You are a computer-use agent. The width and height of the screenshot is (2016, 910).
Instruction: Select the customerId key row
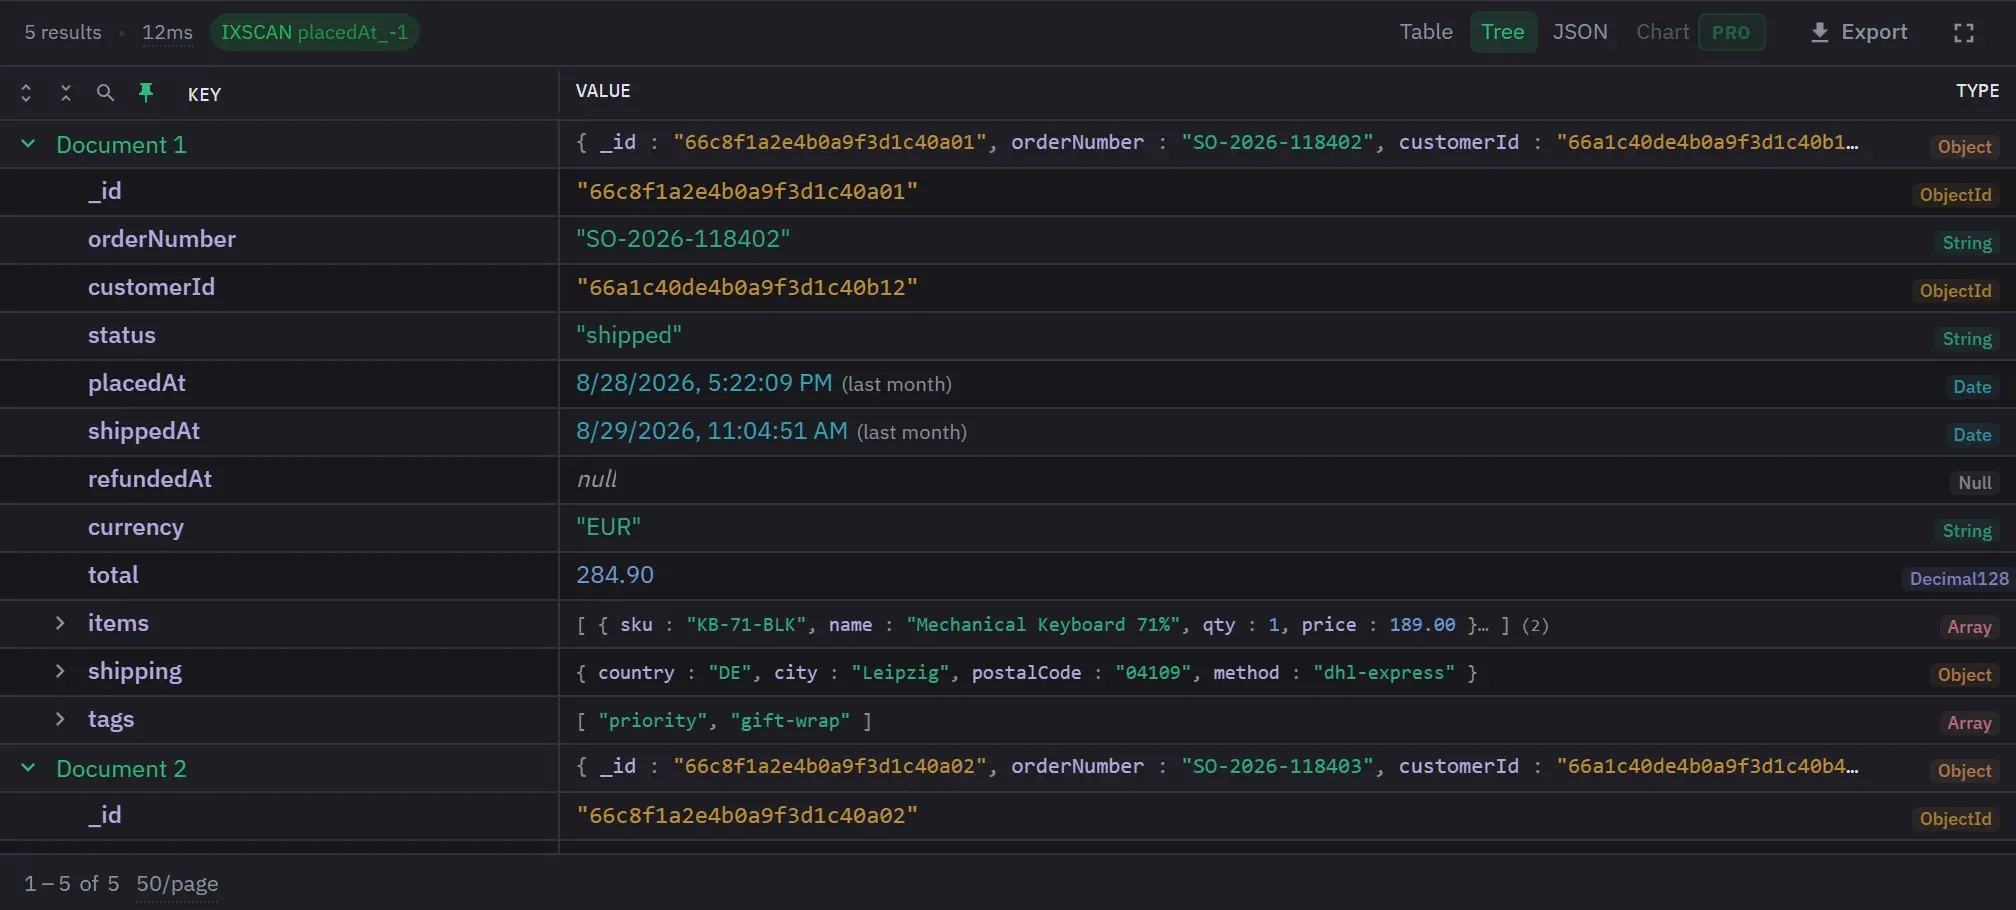(x=151, y=287)
